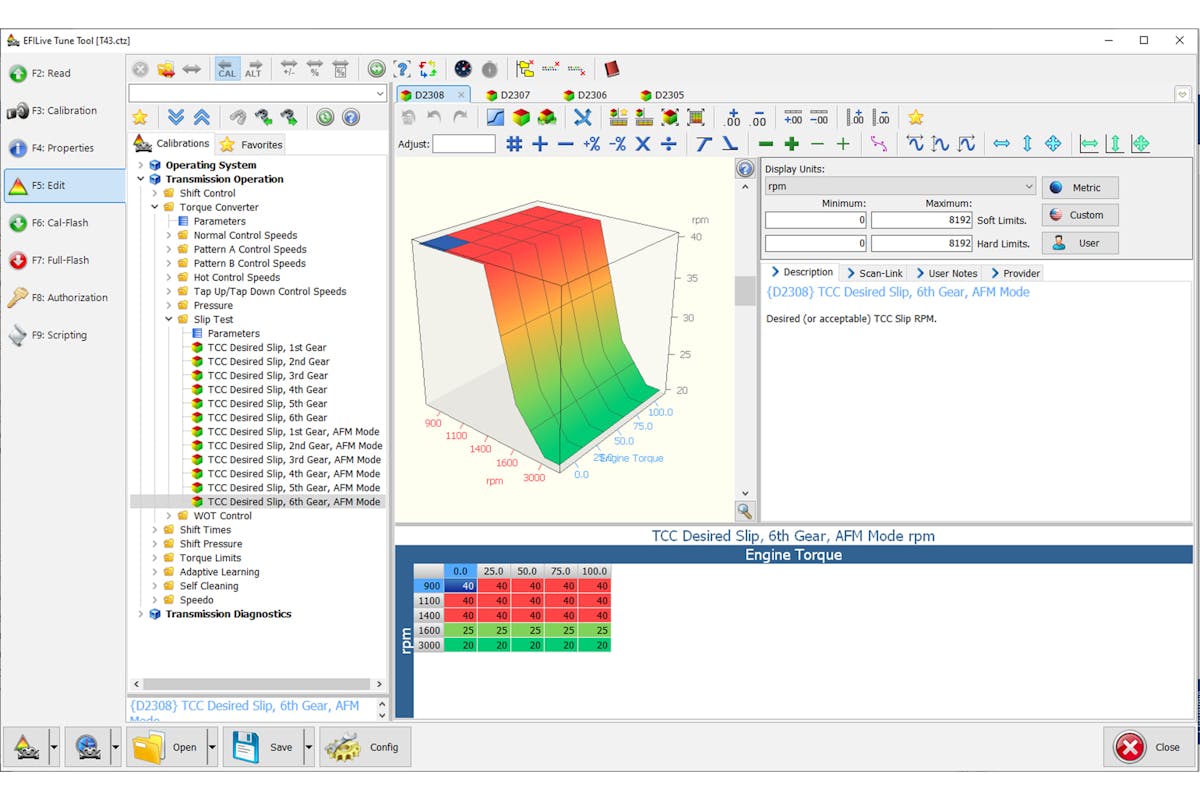Click the gauge dashboard icon in toolbar
Screen dimensions: 1200x800
coord(462,69)
